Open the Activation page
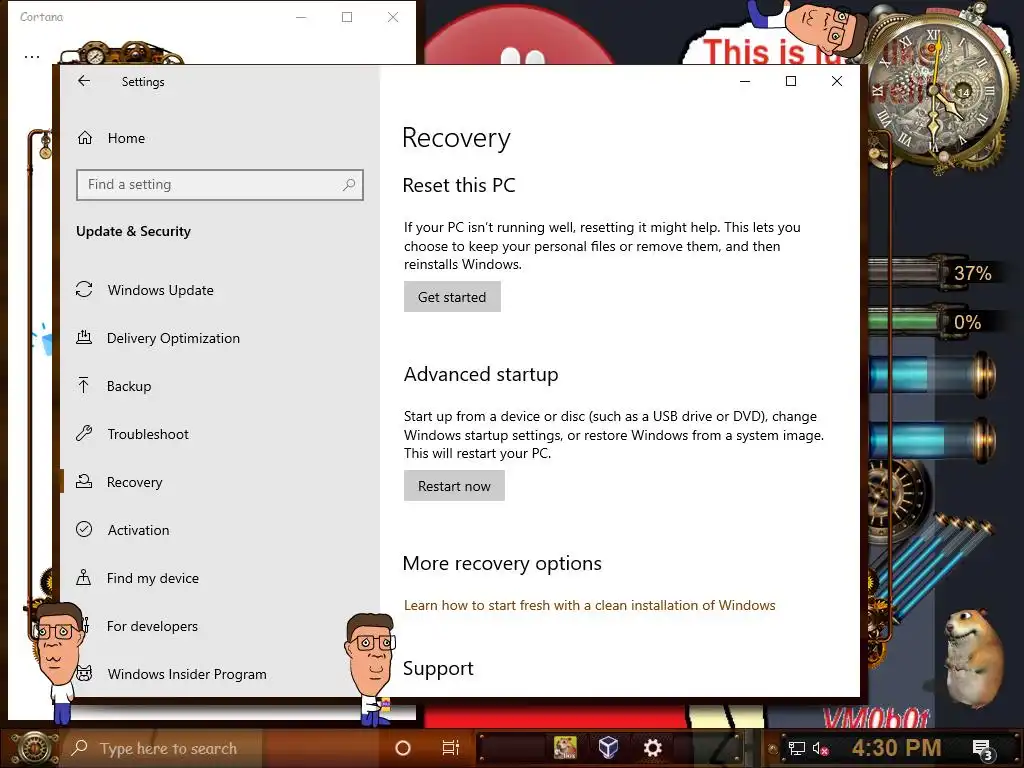Screen dimensions: 1024x768 (138, 530)
